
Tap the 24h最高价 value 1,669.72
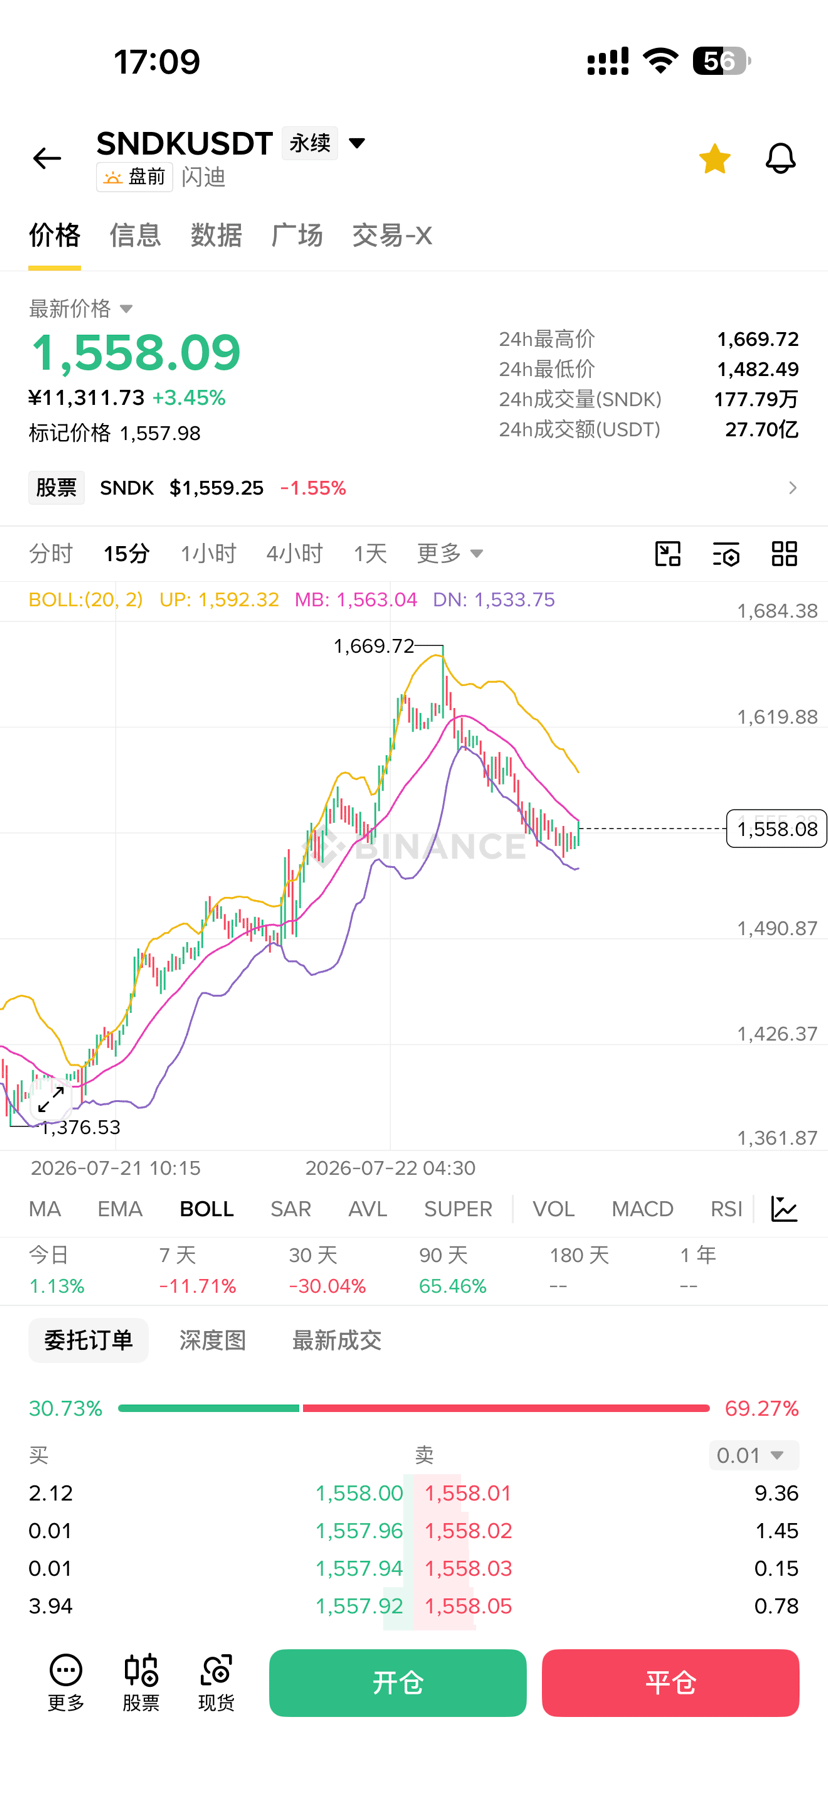pos(758,339)
